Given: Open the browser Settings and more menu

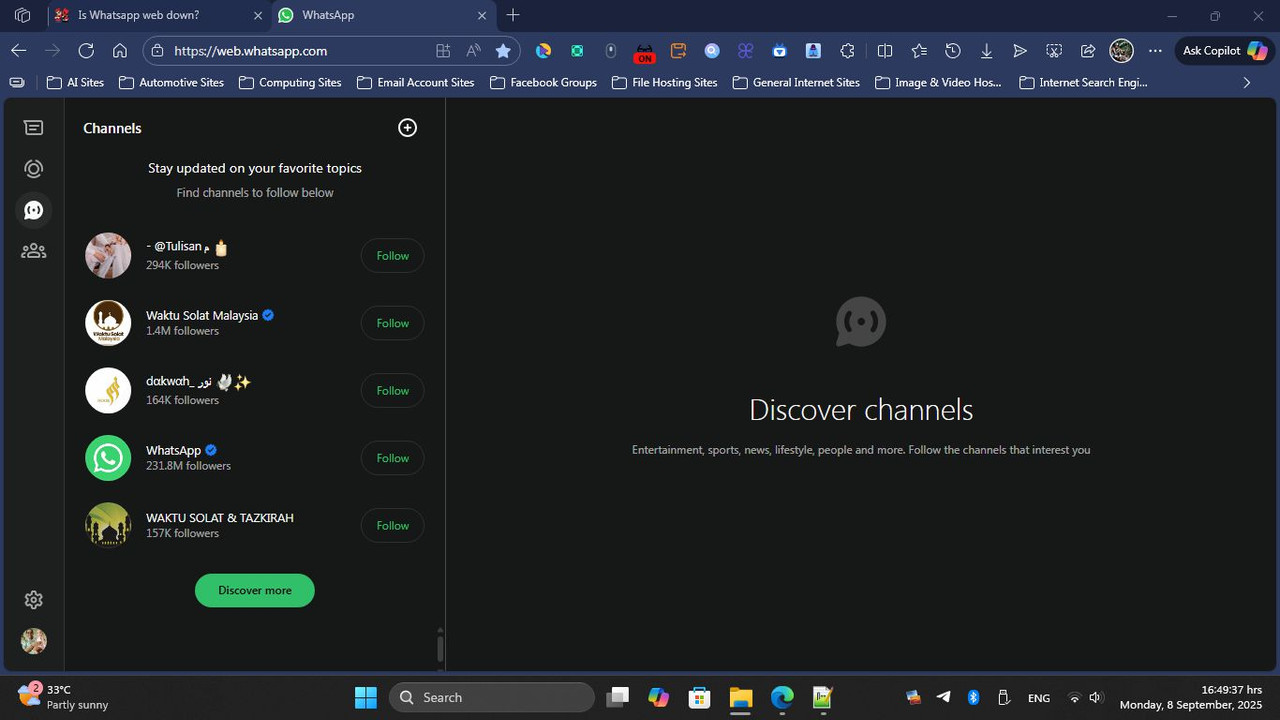Looking at the screenshot, I should [1156, 50].
